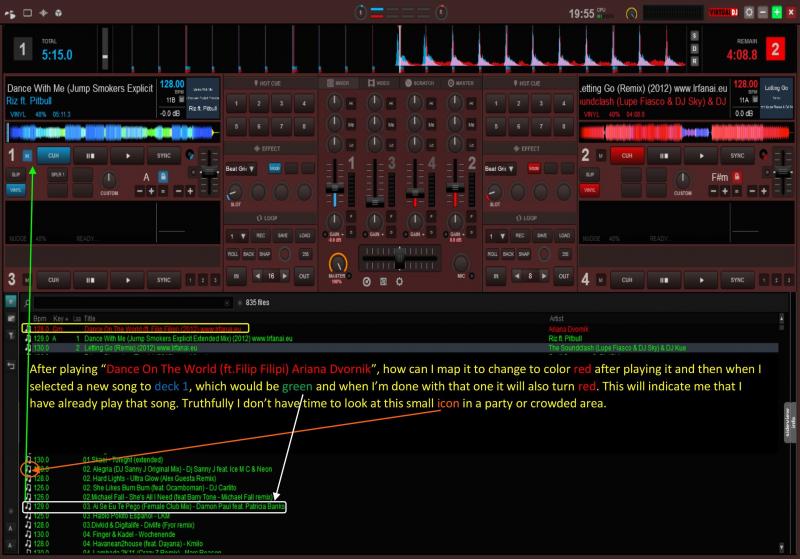Click the pause/stutter button on deck 2

click(665, 156)
